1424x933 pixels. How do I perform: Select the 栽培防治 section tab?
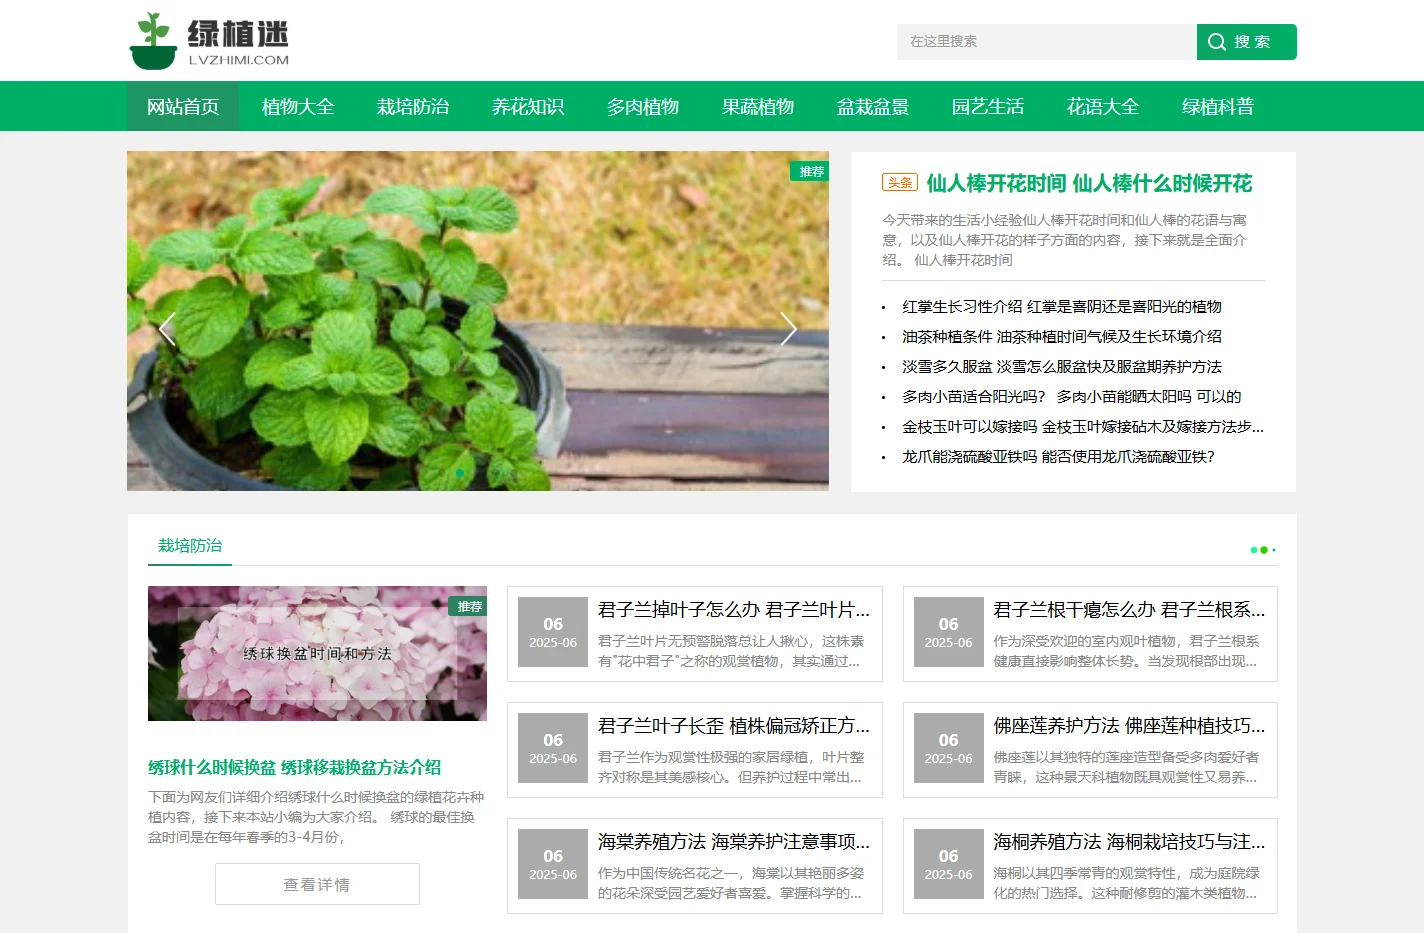click(x=190, y=546)
